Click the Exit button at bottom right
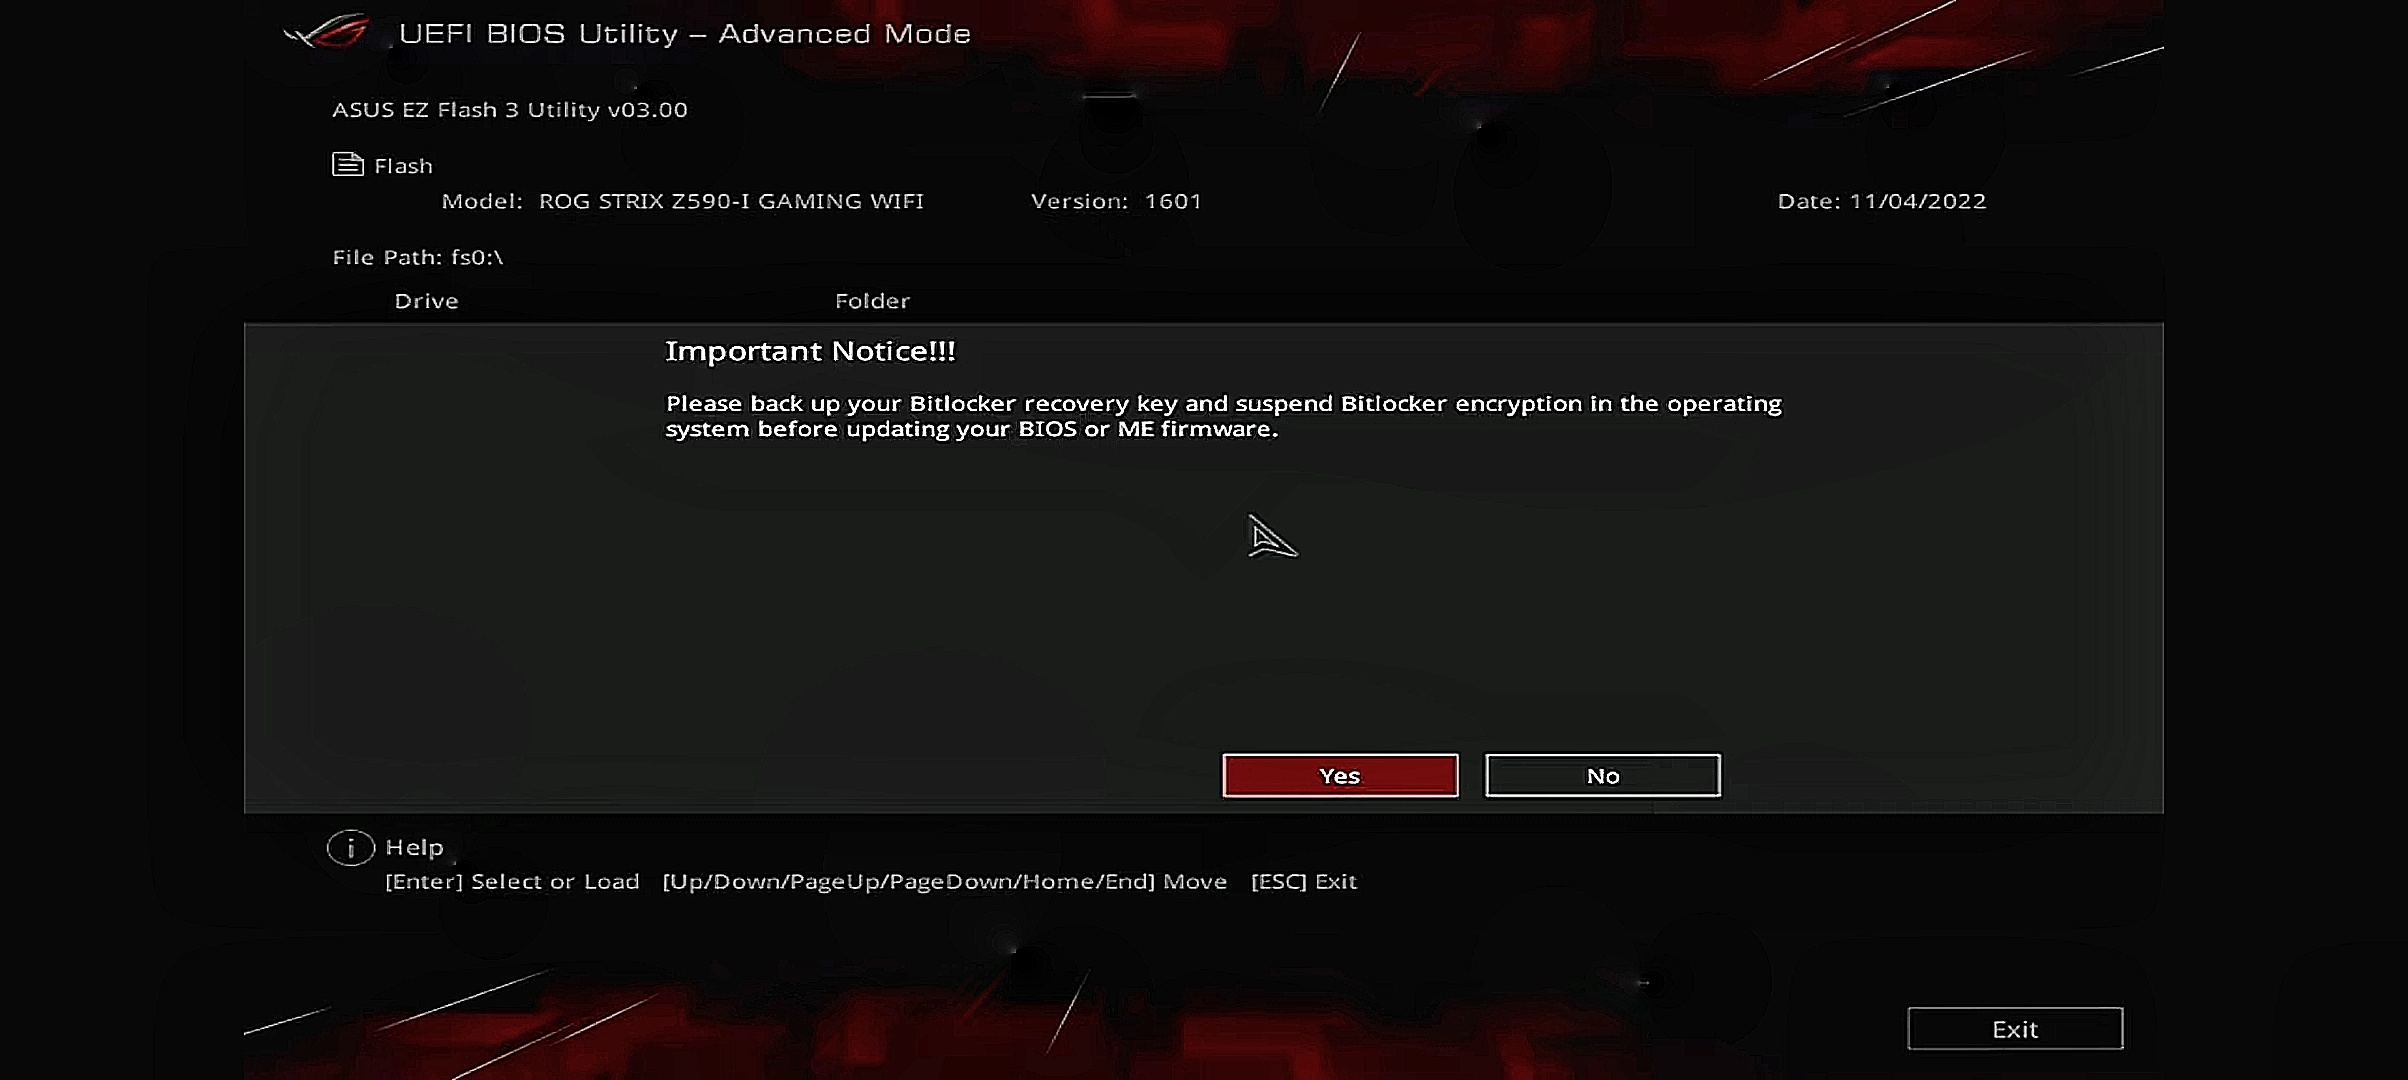The width and height of the screenshot is (2408, 1080). coord(2015,1029)
